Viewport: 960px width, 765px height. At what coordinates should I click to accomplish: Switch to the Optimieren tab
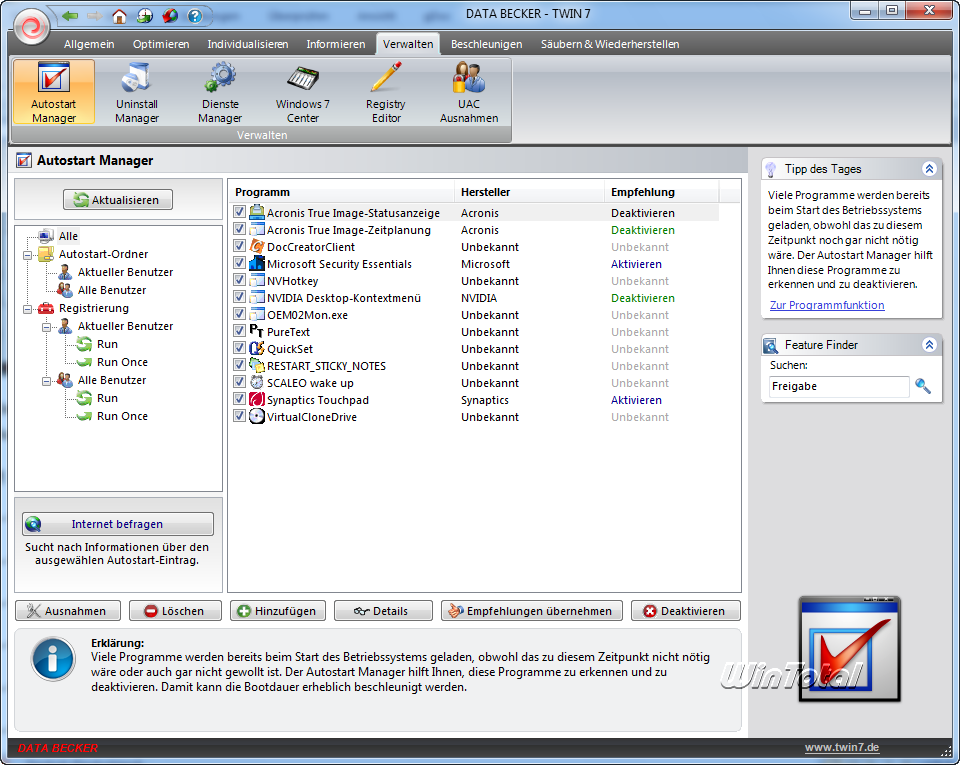coord(160,44)
